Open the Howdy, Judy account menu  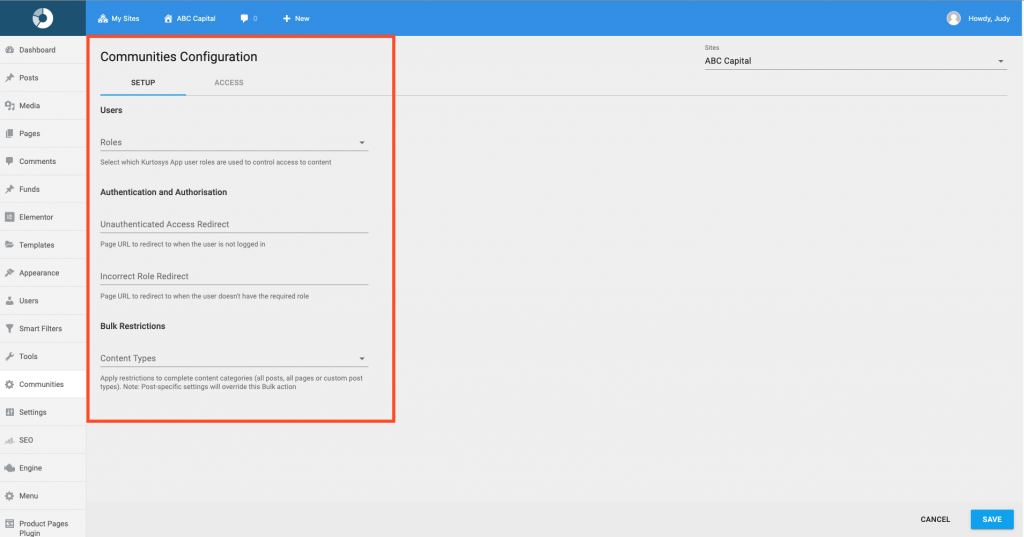(978, 18)
